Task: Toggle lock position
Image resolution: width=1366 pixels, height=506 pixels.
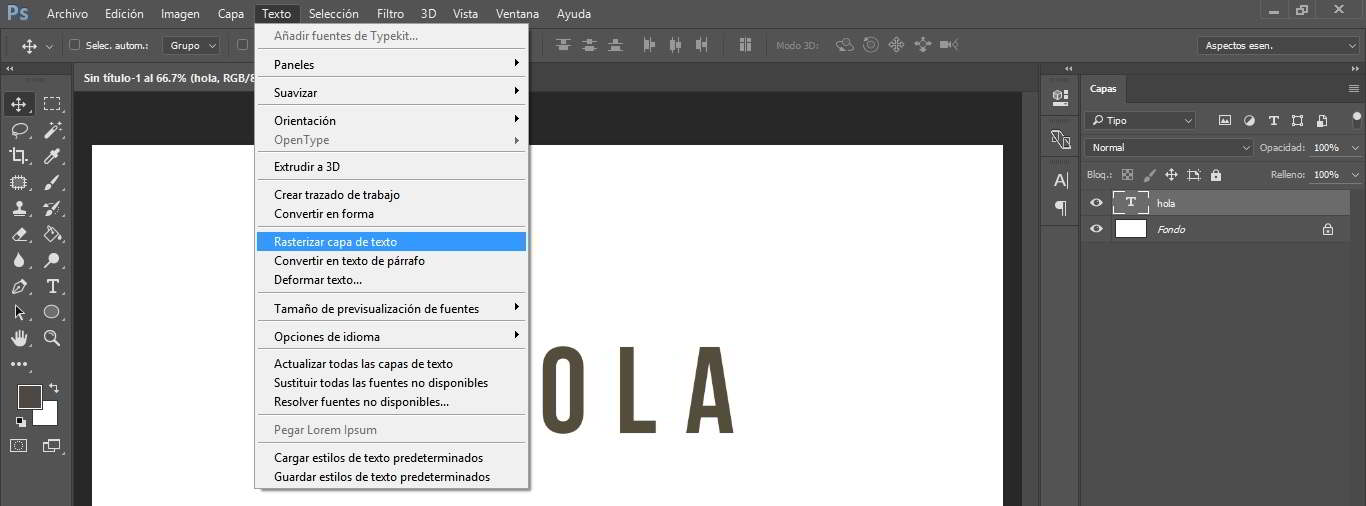Action: (x=1171, y=174)
